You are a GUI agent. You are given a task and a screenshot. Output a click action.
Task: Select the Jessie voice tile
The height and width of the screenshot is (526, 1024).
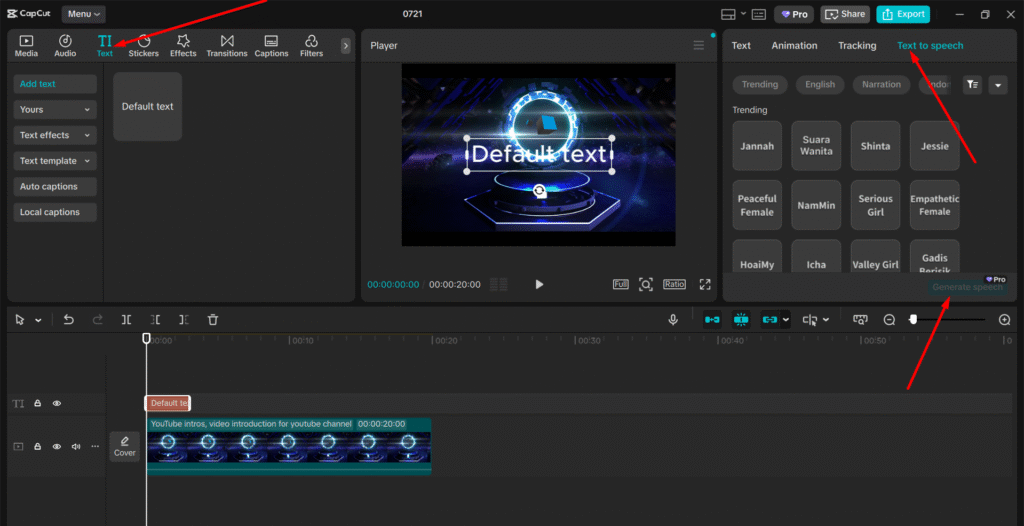(934, 146)
